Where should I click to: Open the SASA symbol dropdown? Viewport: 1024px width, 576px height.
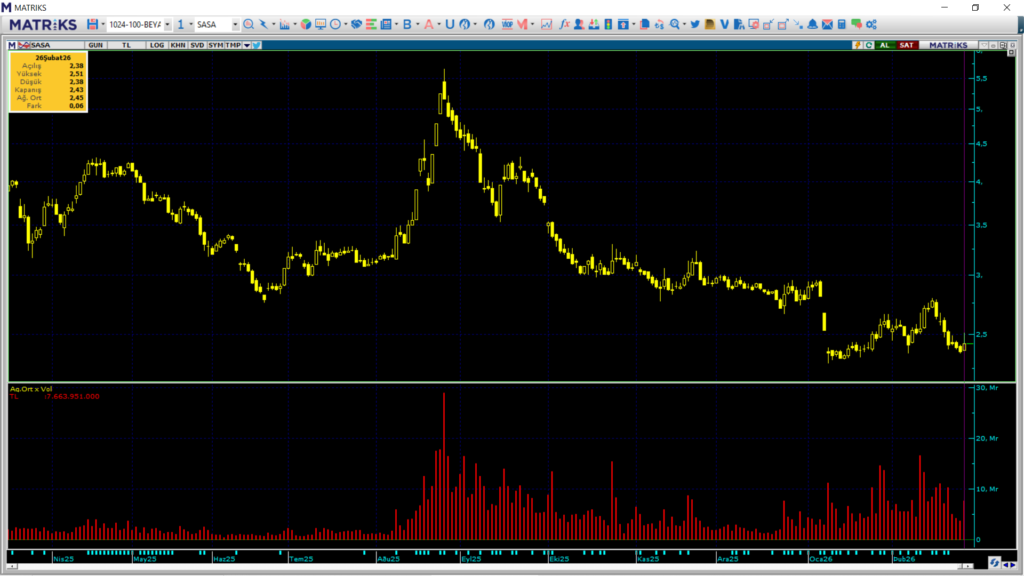235,24
